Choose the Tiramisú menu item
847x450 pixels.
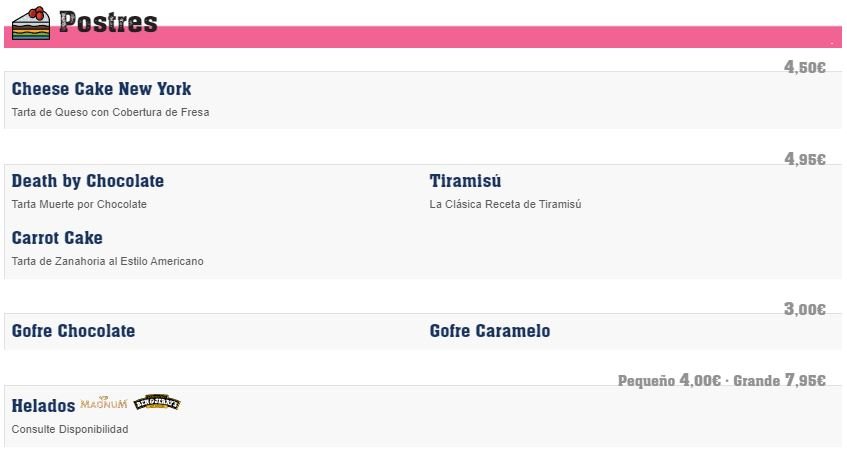(x=465, y=181)
